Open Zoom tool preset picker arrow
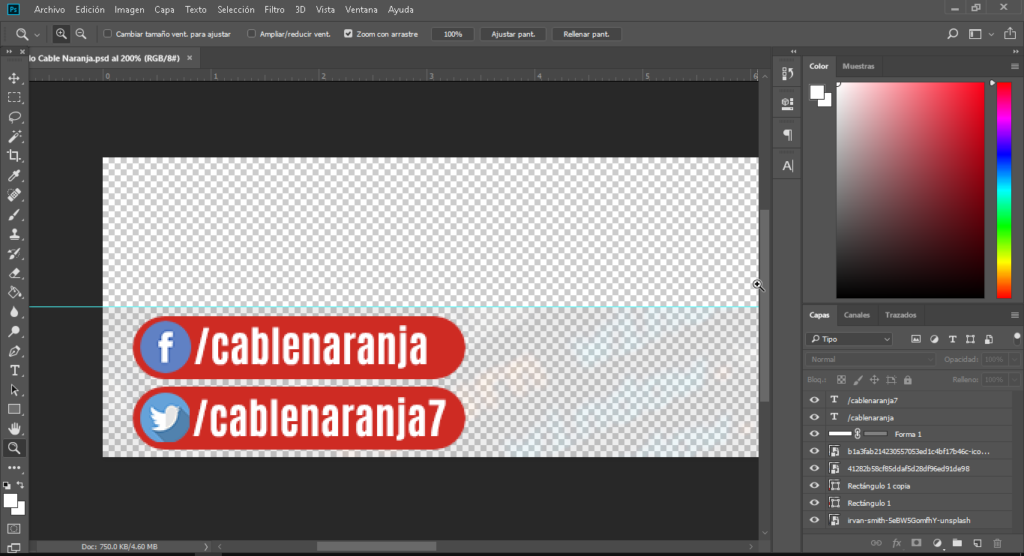 click(x=37, y=35)
